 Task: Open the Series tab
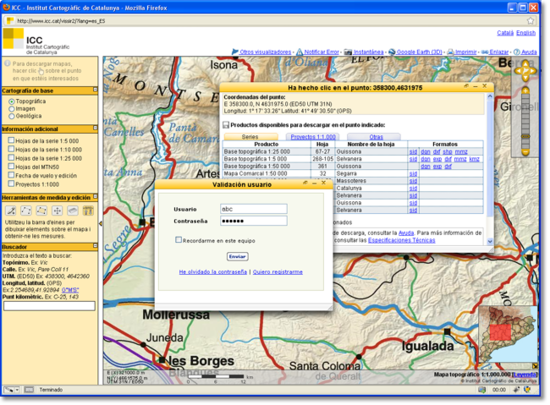(x=250, y=137)
